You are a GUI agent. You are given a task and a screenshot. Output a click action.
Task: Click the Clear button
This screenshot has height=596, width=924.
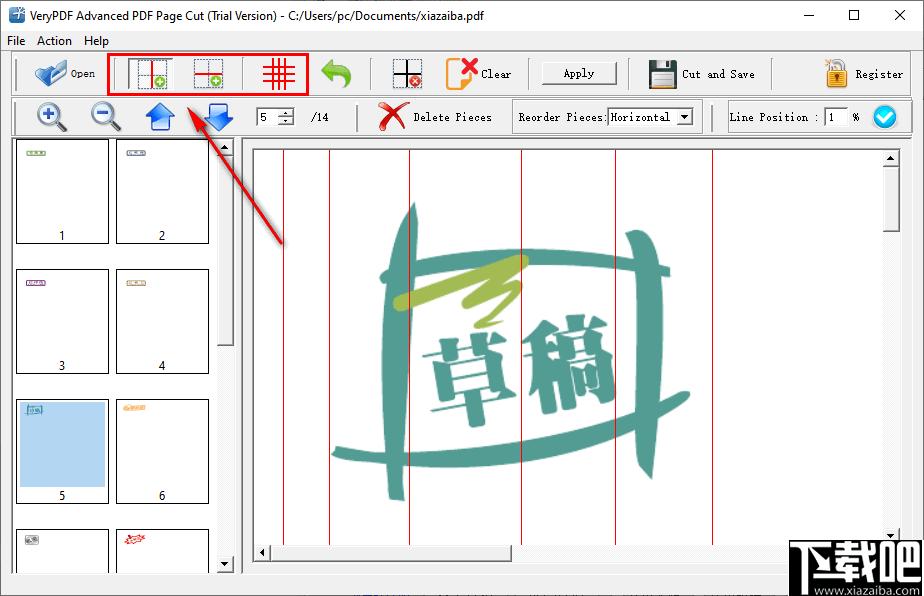478,74
